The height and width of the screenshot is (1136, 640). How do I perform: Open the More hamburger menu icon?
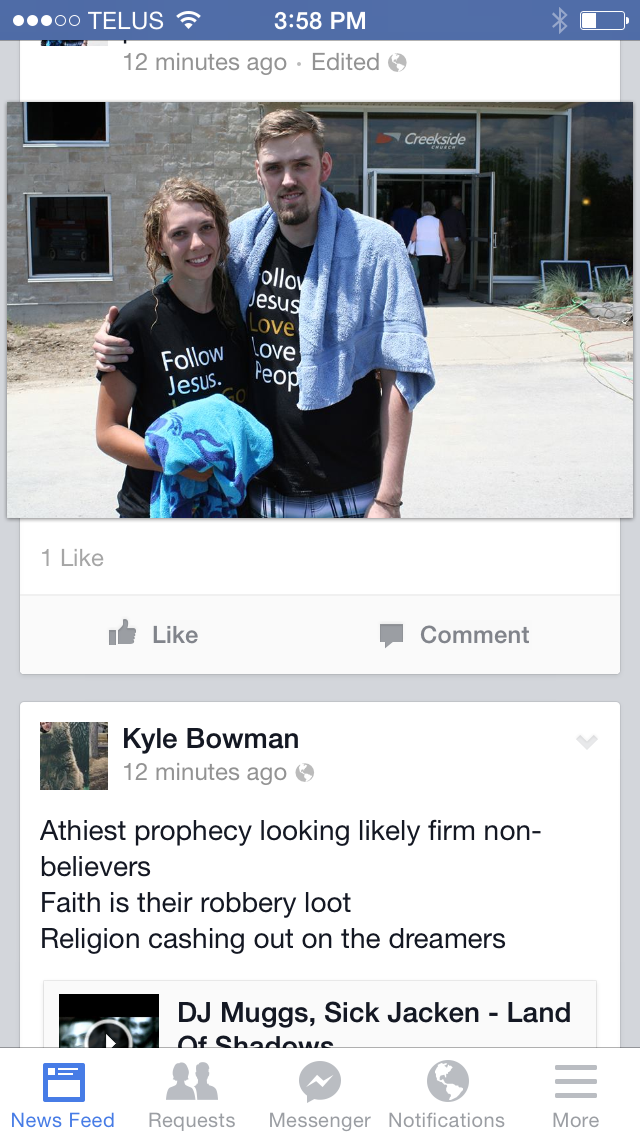pyautogui.click(x=575, y=1082)
